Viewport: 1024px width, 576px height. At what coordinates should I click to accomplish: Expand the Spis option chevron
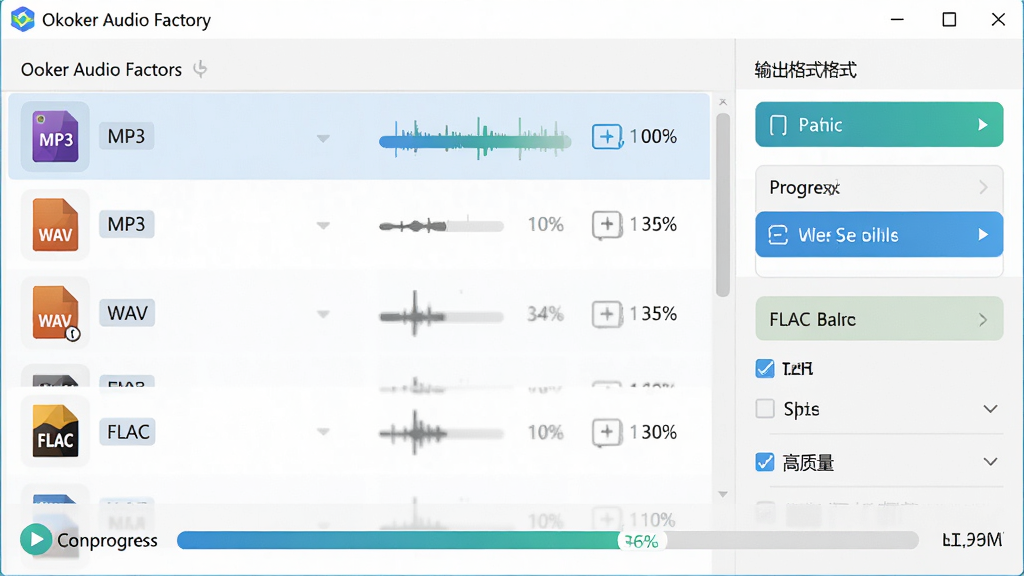click(990, 409)
